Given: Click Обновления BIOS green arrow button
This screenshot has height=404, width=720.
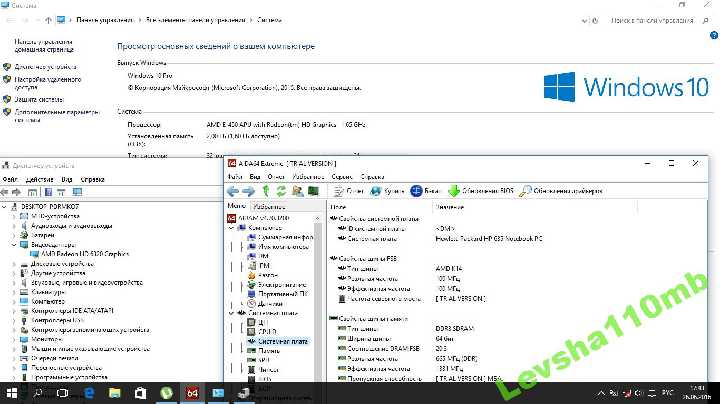Looking at the screenshot, I should pyautogui.click(x=481, y=191).
